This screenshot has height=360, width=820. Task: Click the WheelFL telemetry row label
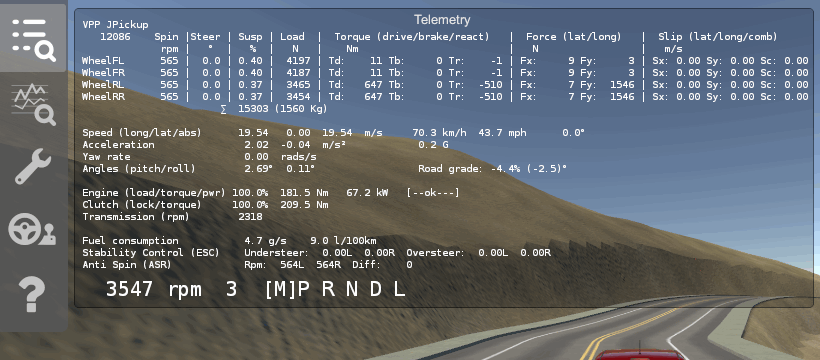click(x=103, y=61)
